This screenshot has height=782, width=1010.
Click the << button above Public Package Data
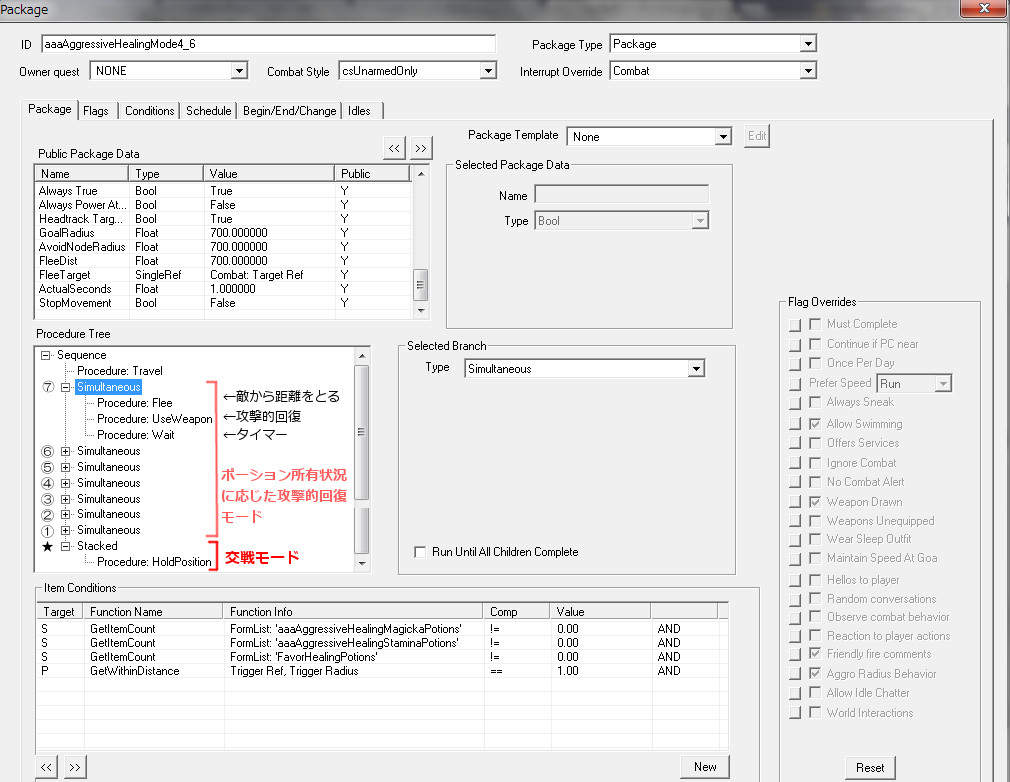pos(394,148)
